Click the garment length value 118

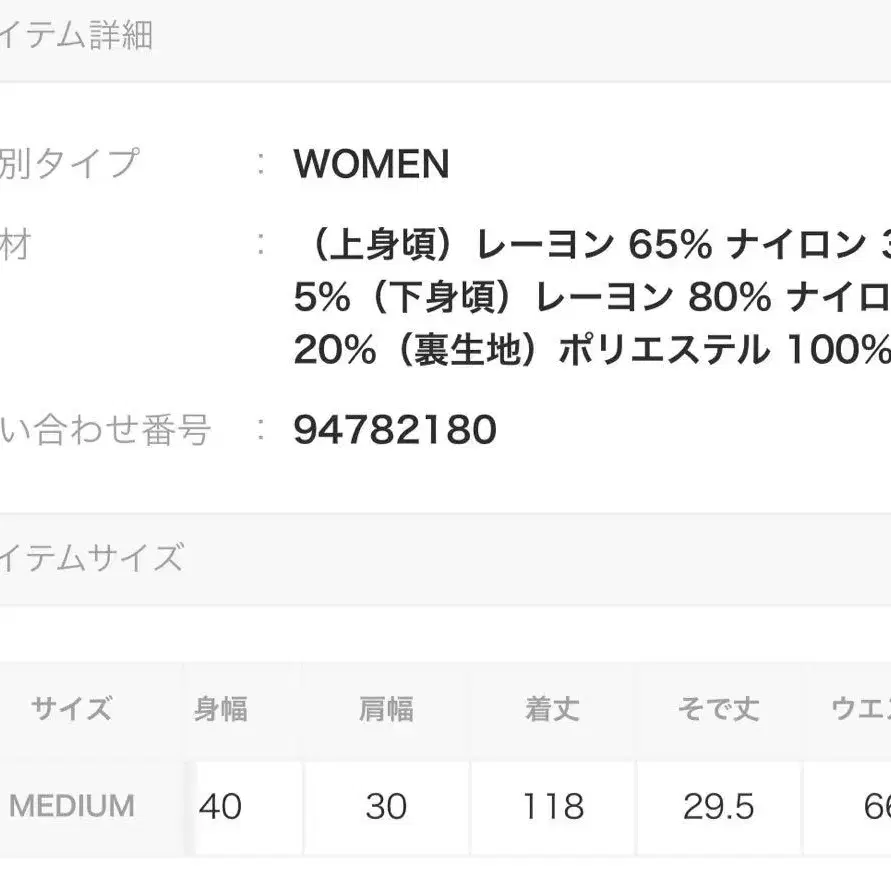pyautogui.click(x=553, y=806)
